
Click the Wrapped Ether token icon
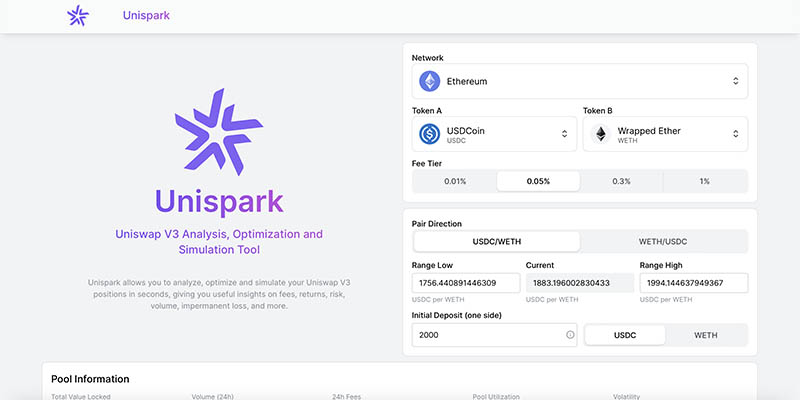(601, 134)
